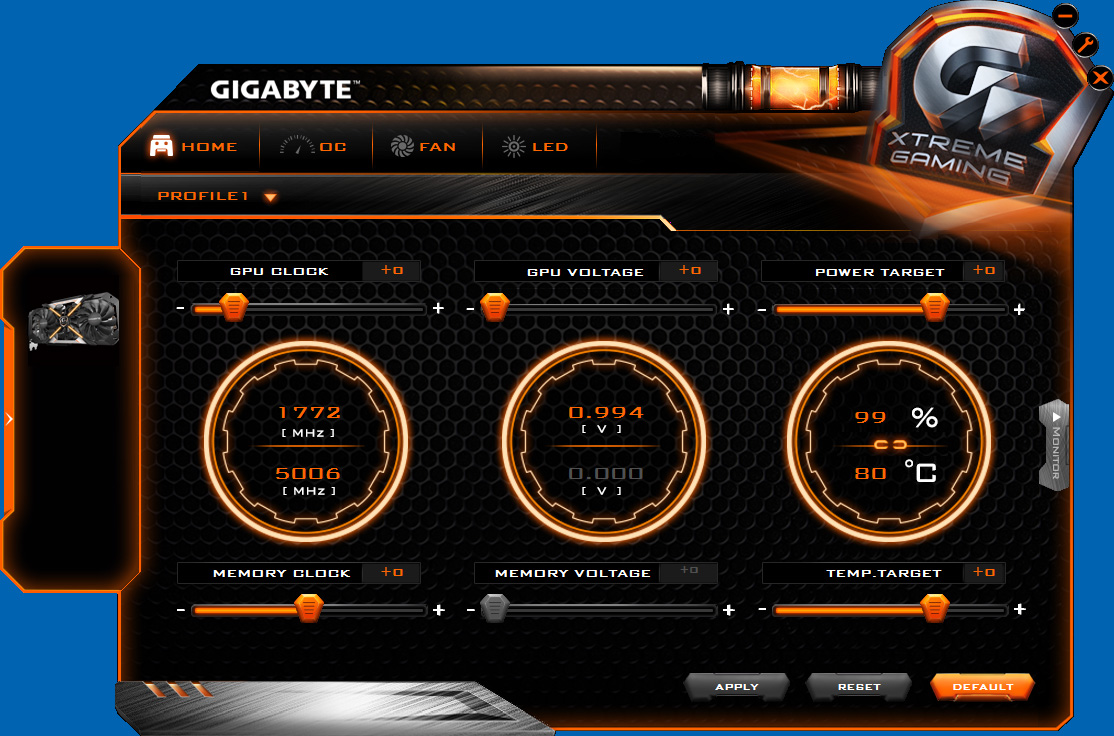Click the greyed memory voltage slider handle

coord(495,609)
